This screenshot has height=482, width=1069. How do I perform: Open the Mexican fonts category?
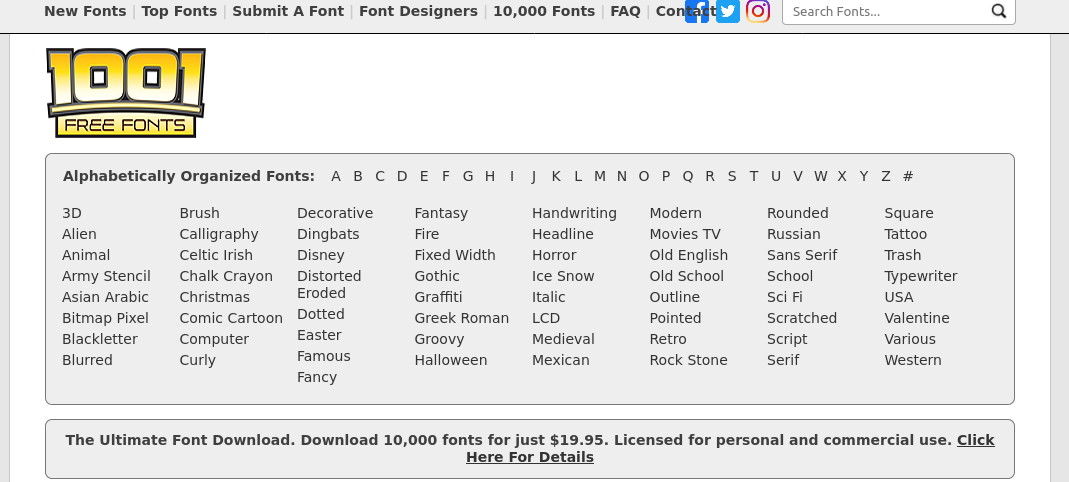tap(561, 361)
